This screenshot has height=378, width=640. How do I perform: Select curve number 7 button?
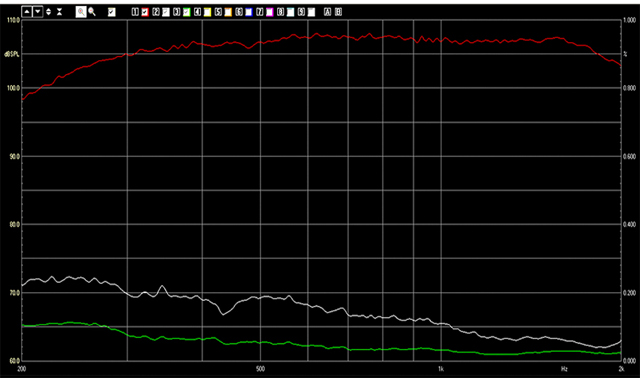tap(260, 12)
